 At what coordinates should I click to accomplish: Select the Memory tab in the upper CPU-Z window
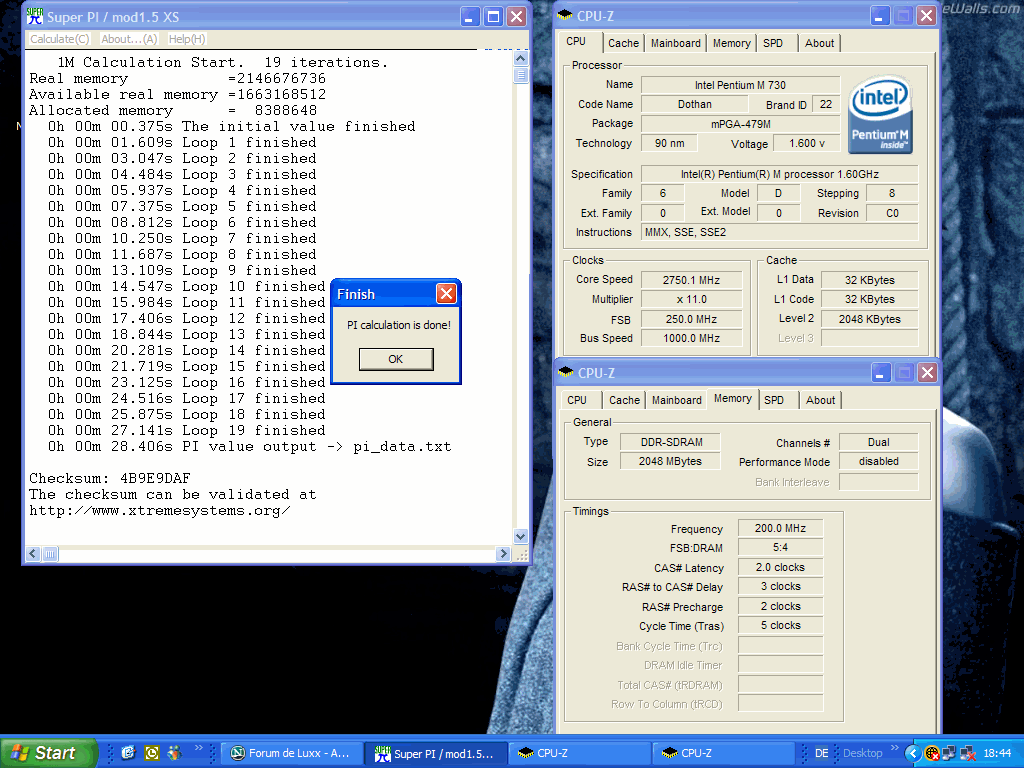(x=731, y=43)
